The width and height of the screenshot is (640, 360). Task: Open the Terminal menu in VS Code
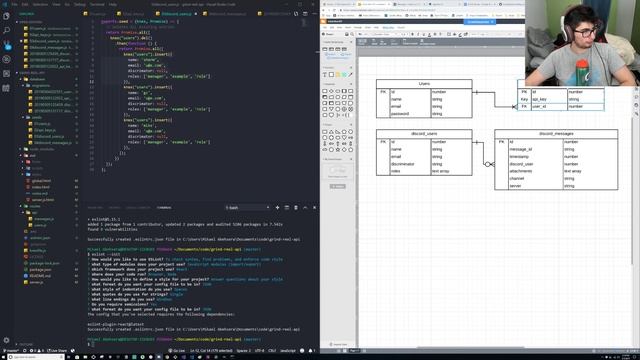97,4
